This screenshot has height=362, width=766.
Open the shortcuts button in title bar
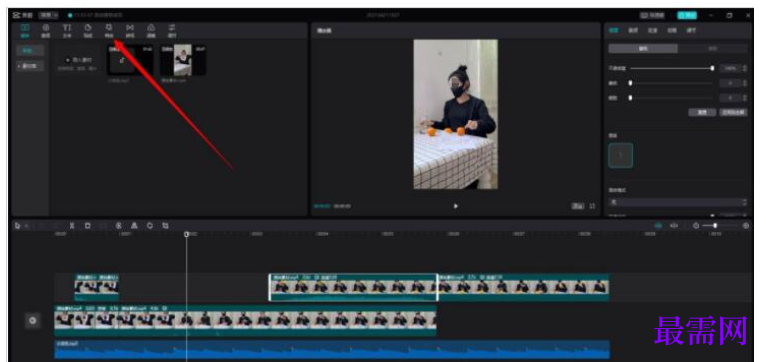click(652, 16)
